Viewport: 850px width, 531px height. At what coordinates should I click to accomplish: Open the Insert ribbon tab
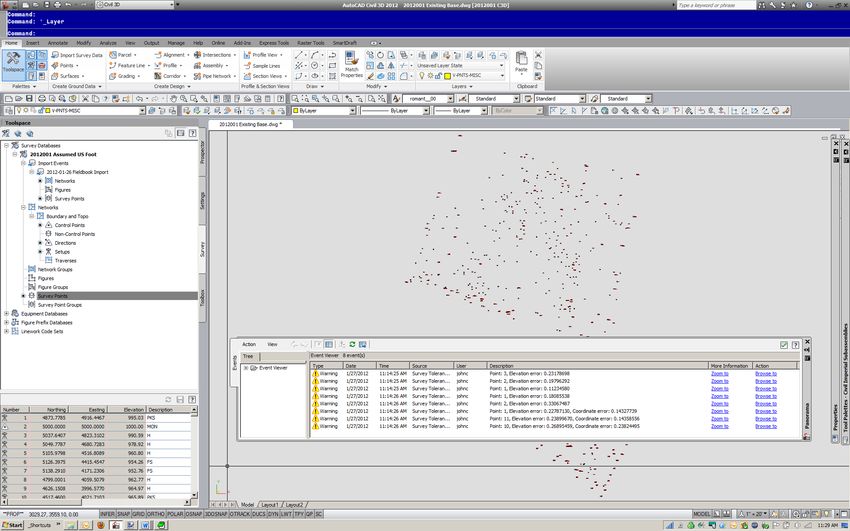33,43
